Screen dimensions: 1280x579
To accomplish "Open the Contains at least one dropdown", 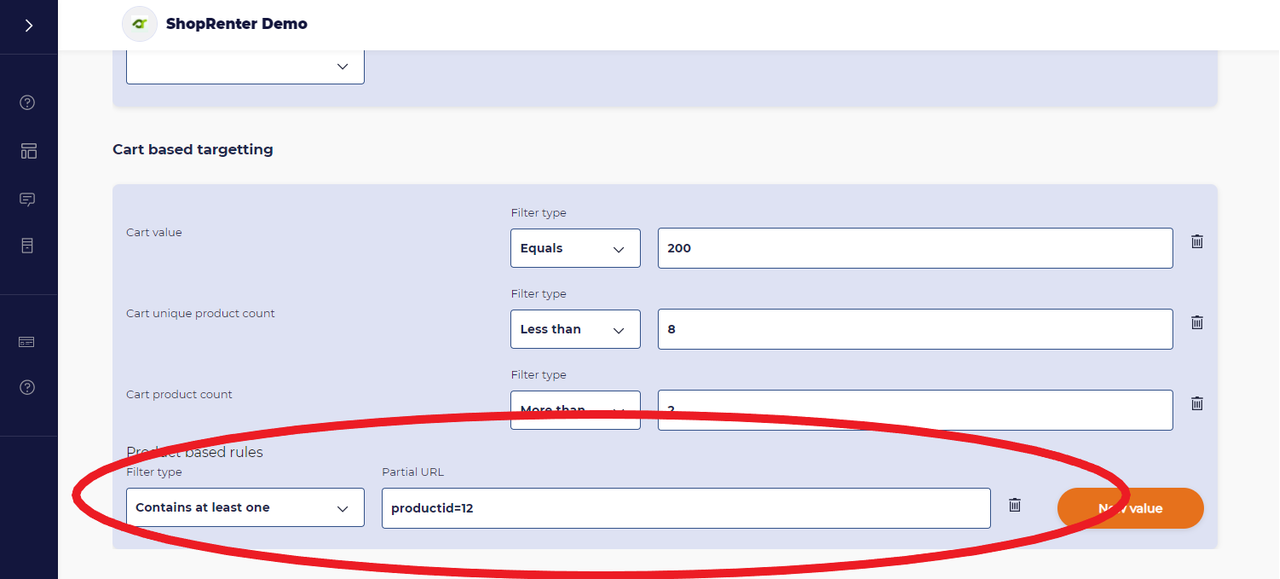I will 245,507.
